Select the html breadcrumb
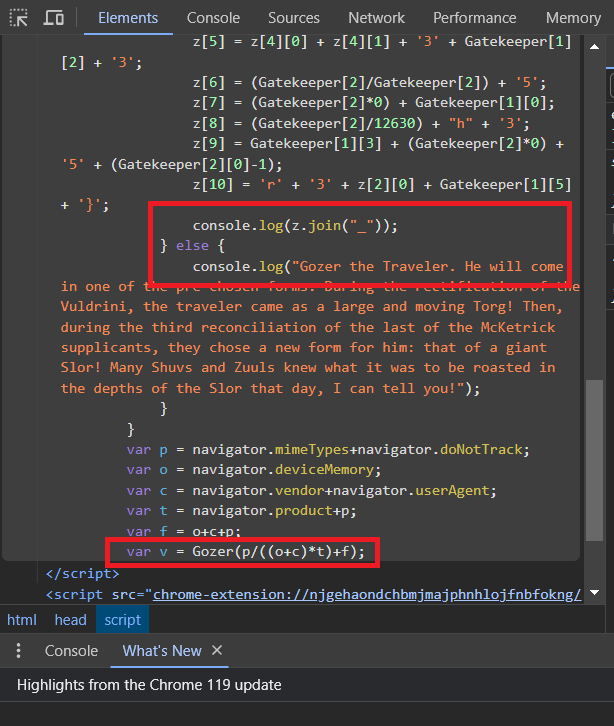Viewport: 614px width, 726px height. click(22, 620)
